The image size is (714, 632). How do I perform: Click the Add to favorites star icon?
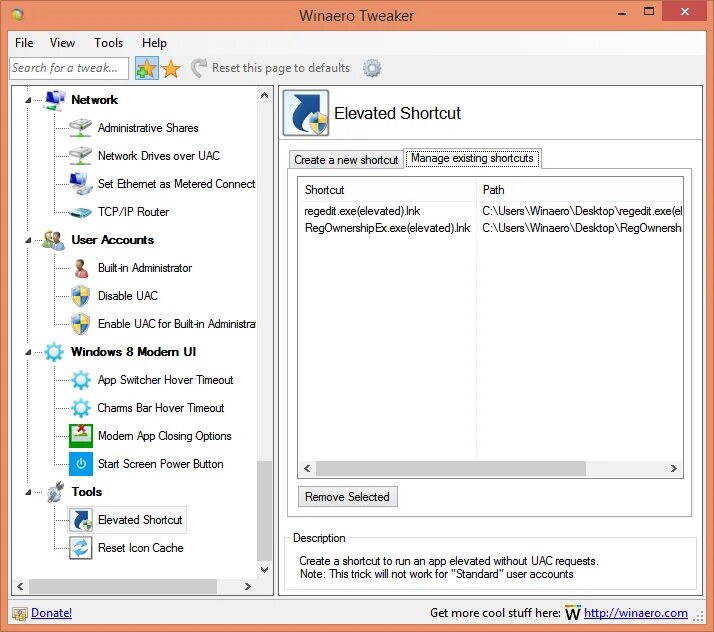[147, 68]
